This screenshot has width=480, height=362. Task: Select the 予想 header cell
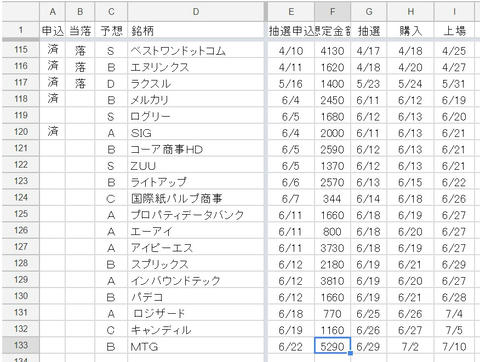[x=111, y=30]
